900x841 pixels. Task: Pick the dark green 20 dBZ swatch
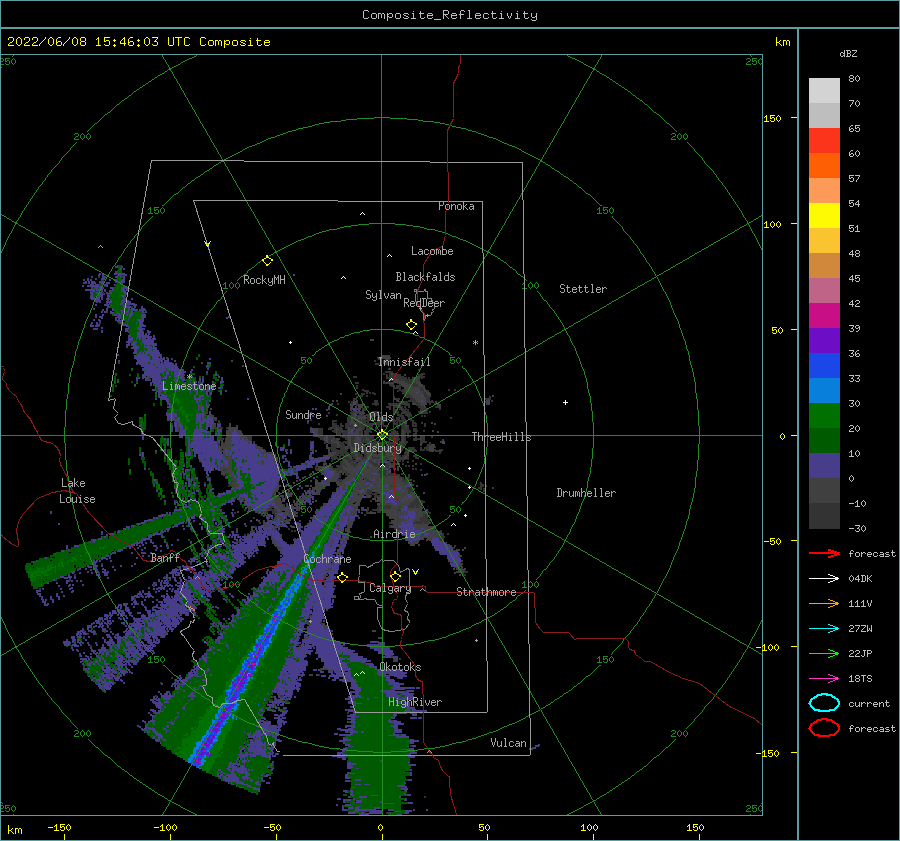(x=824, y=440)
